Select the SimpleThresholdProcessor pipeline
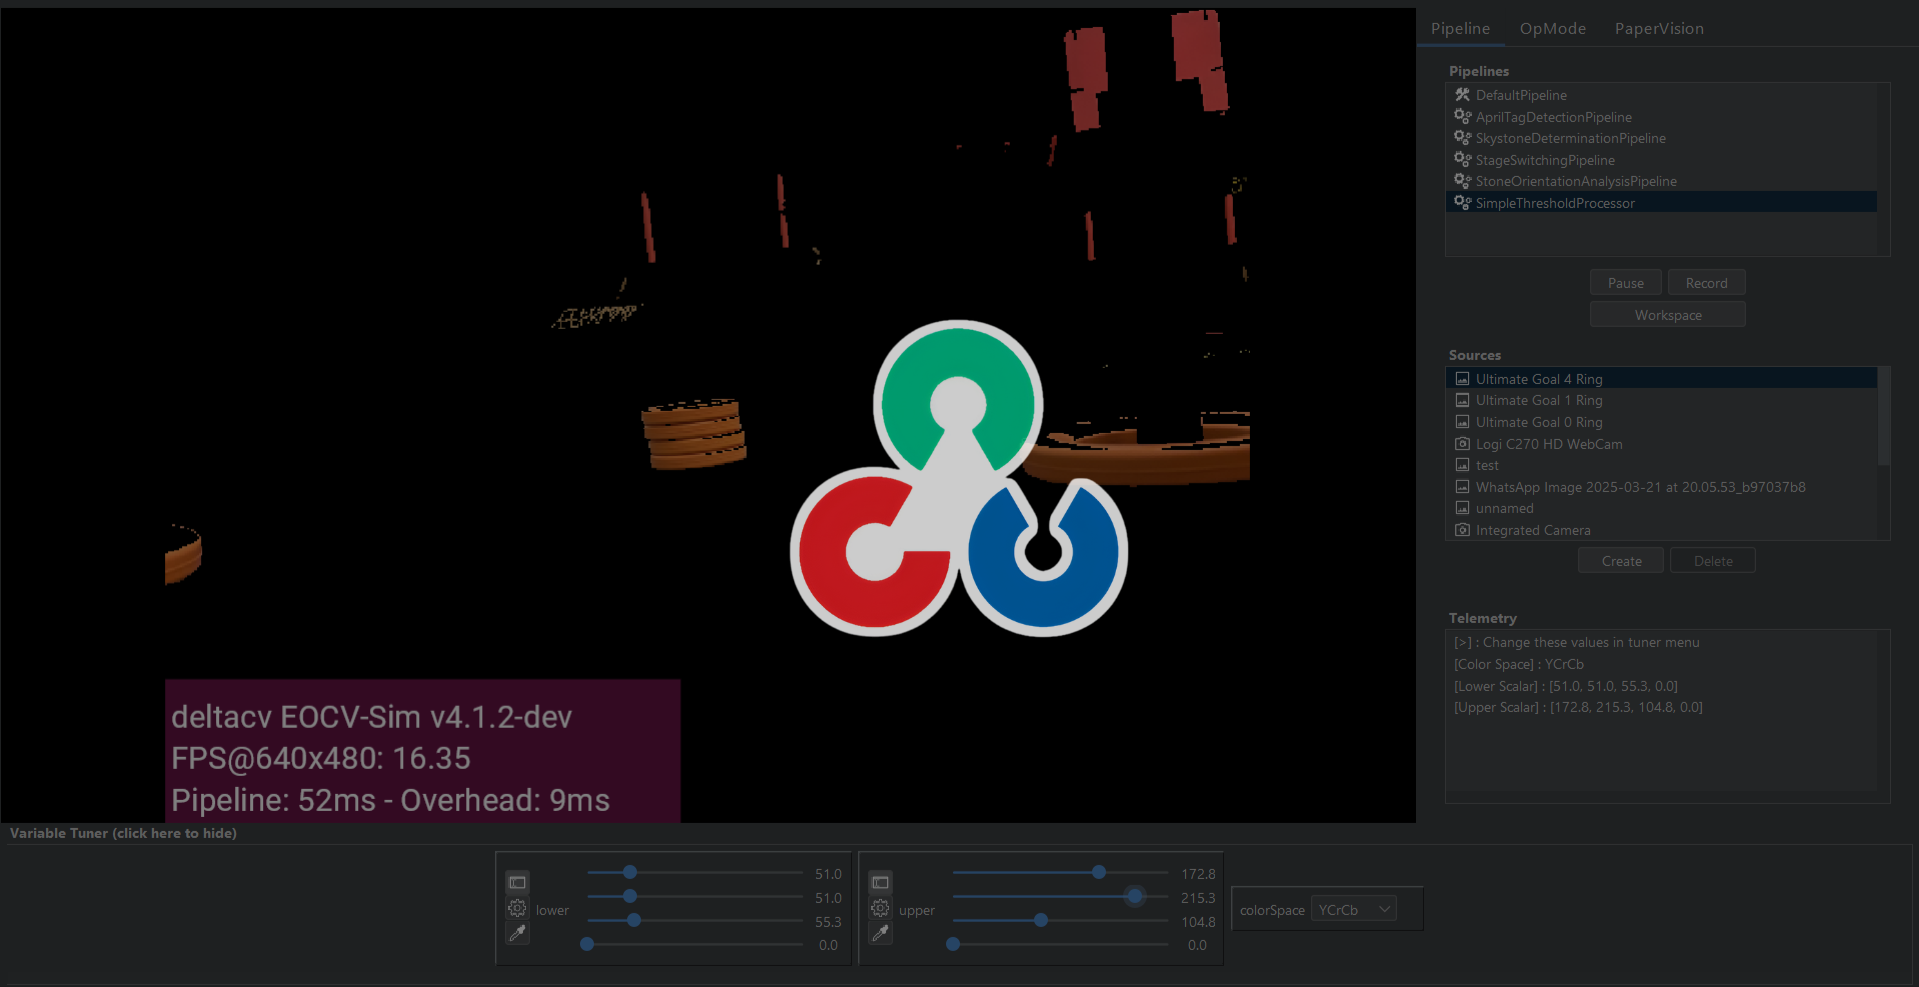This screenshot has width=1919, height=987. tap(1661, 203)
